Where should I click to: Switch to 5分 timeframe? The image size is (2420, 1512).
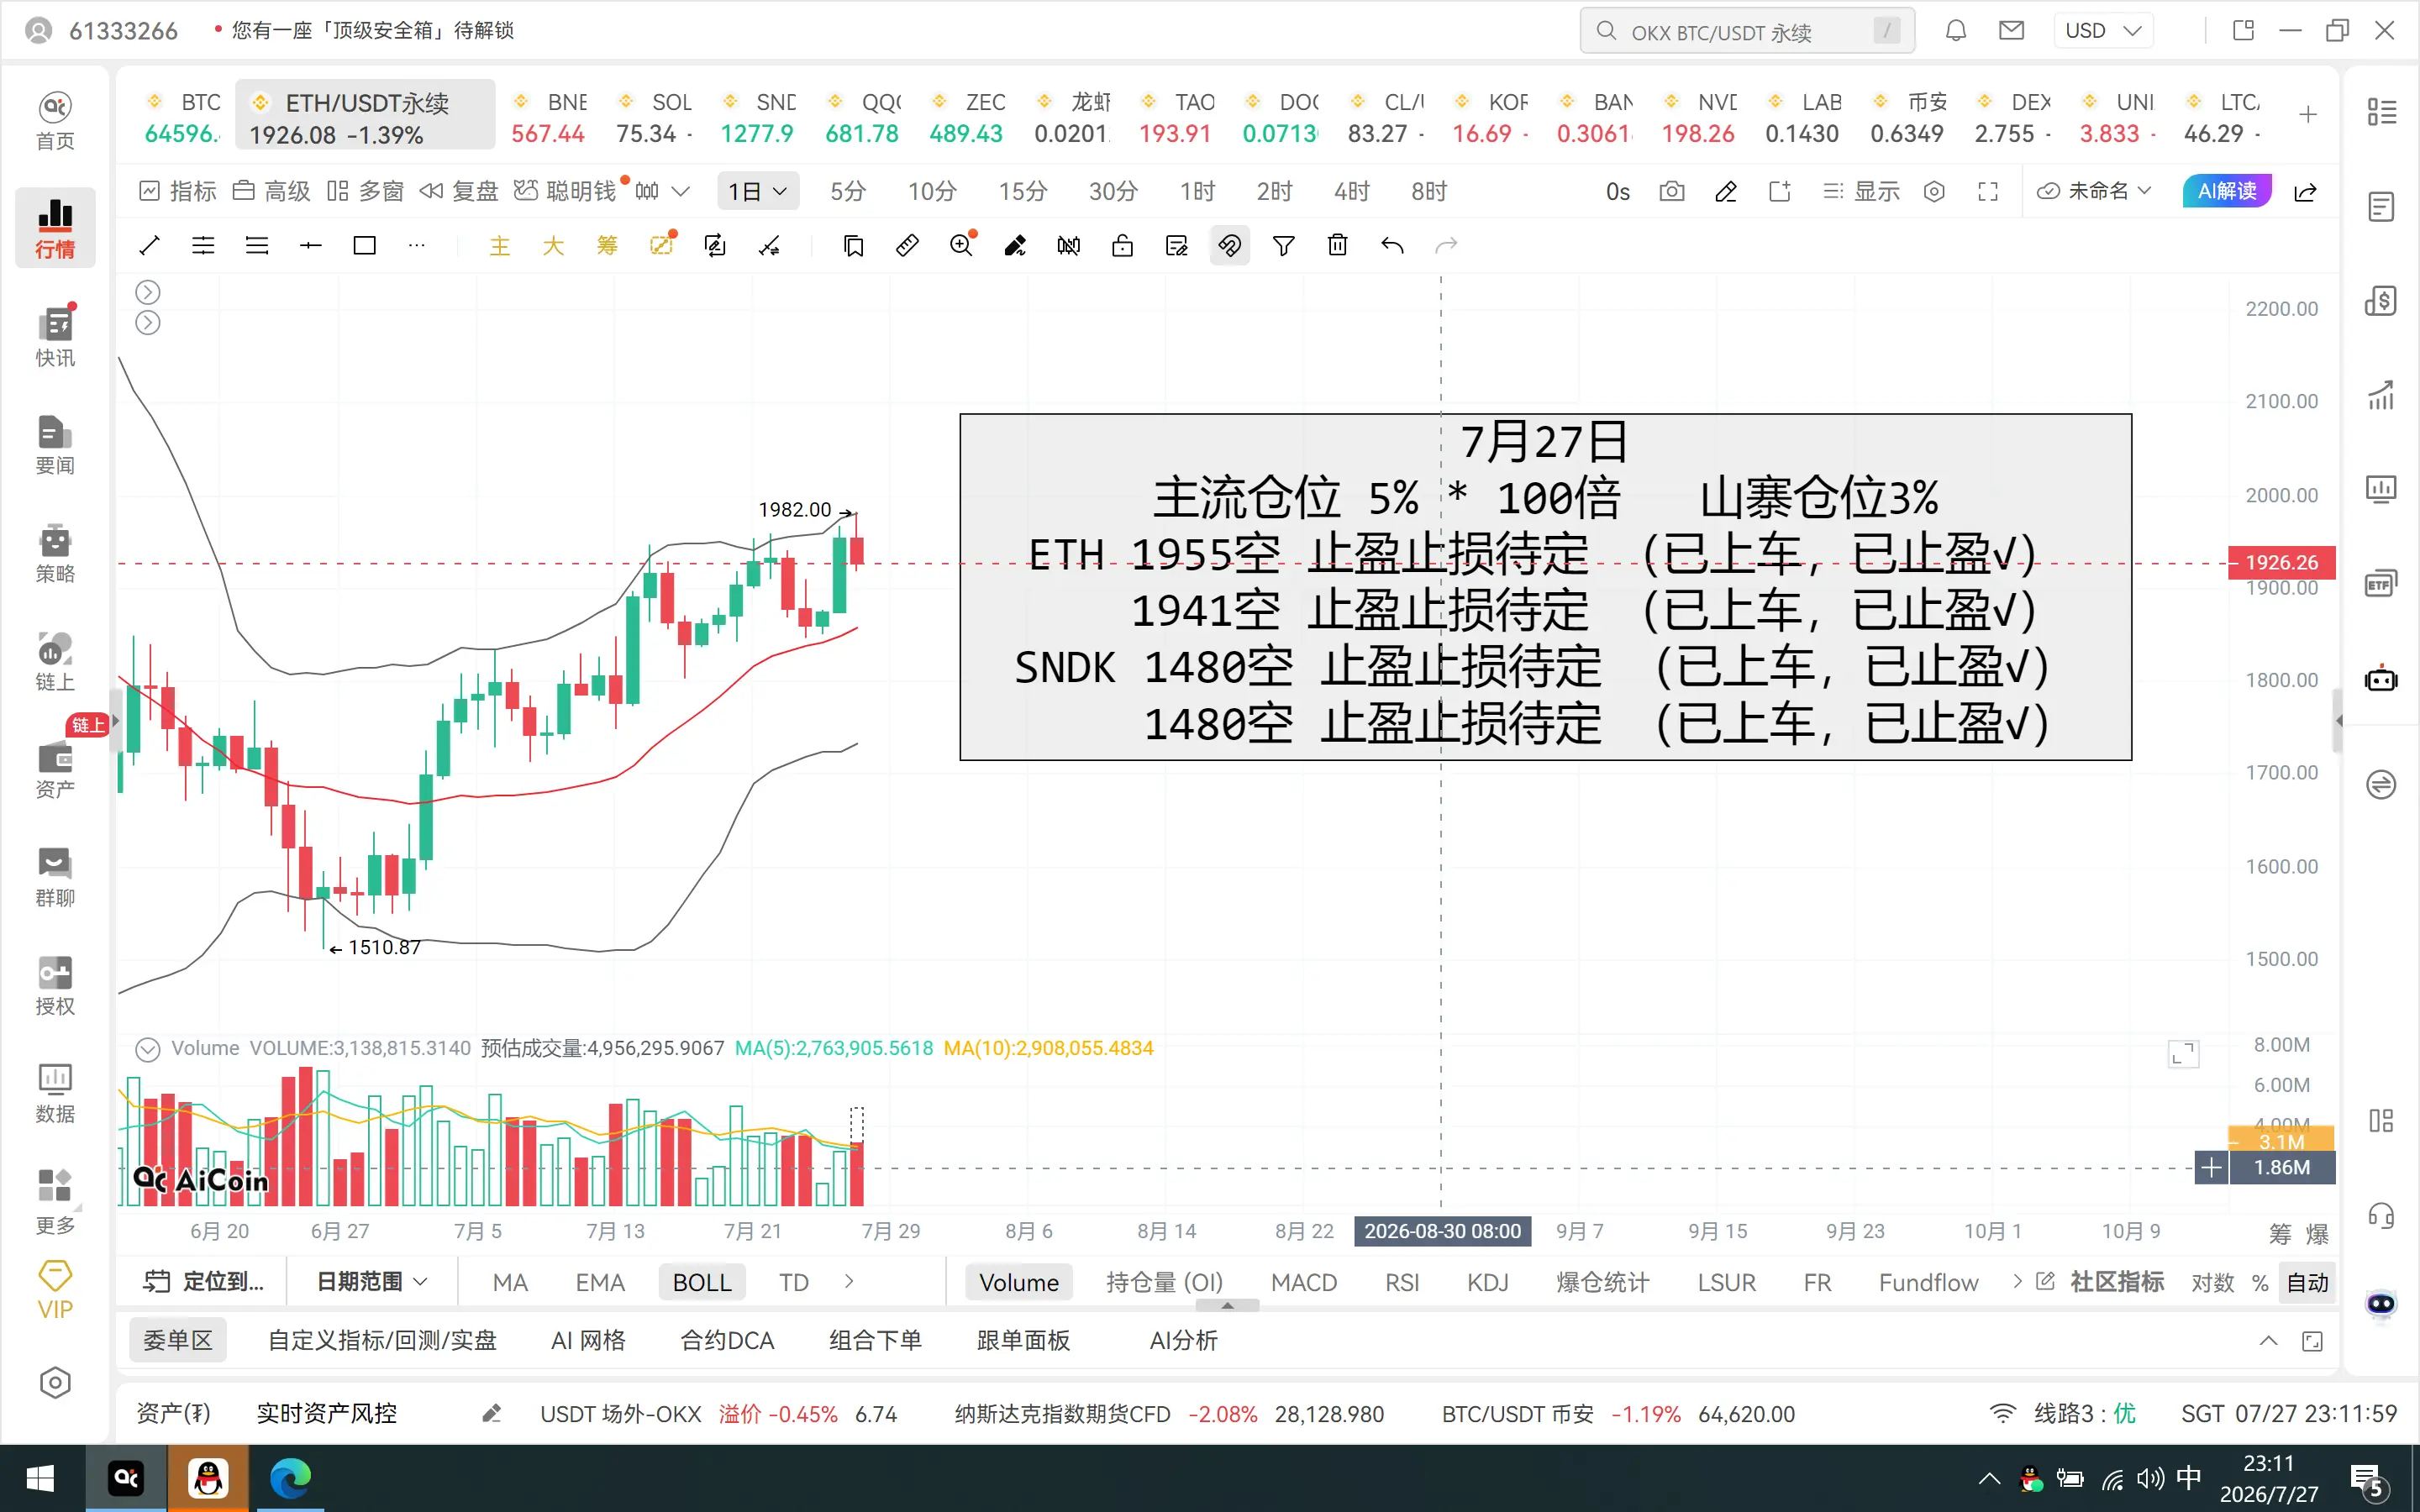click(848, 191)
